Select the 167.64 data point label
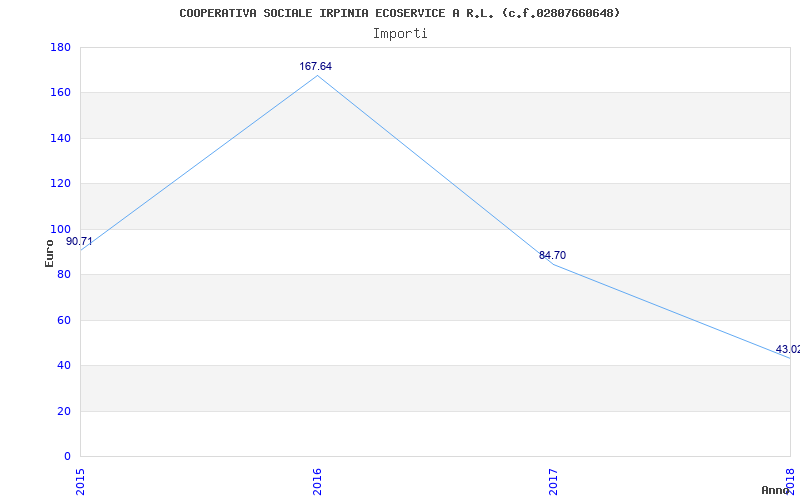 coord(315,66)
